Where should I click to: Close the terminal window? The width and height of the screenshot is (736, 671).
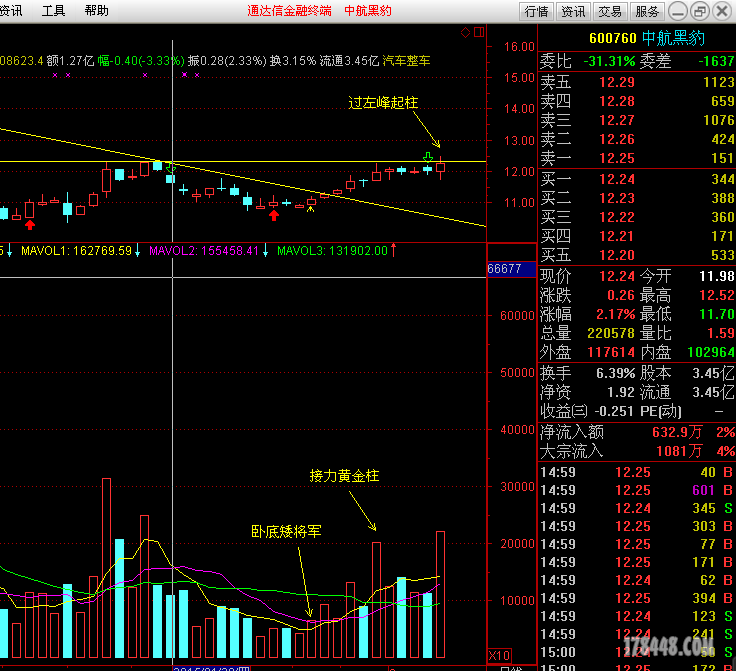click(x=722, y=11)
